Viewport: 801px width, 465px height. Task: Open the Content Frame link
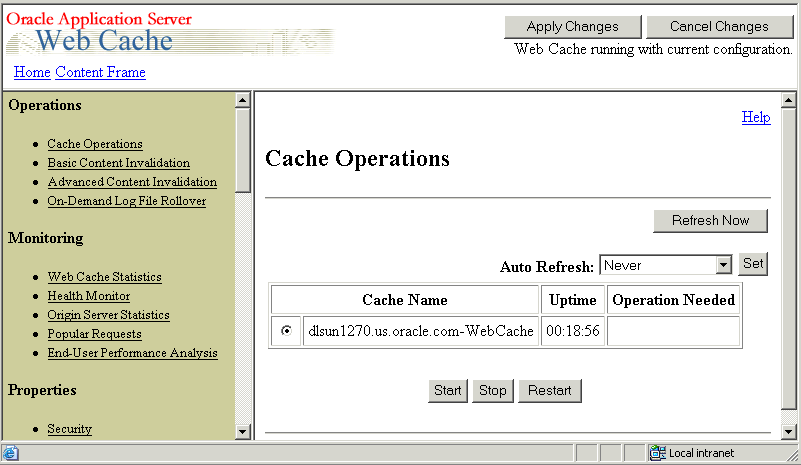(100, 72)
